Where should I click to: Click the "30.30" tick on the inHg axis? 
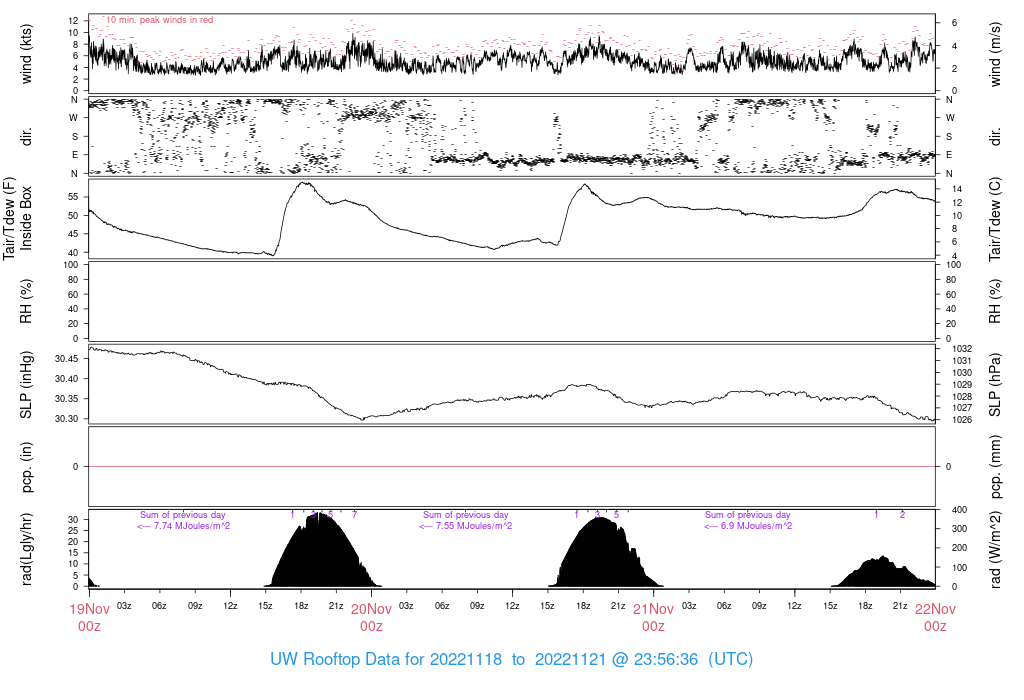(67, 418)
